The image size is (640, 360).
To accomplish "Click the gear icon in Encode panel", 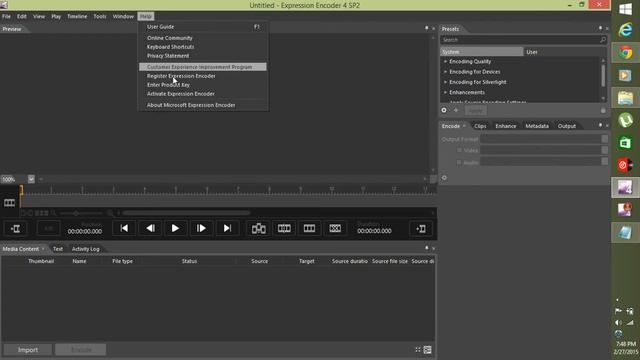I will pos(444,178).
